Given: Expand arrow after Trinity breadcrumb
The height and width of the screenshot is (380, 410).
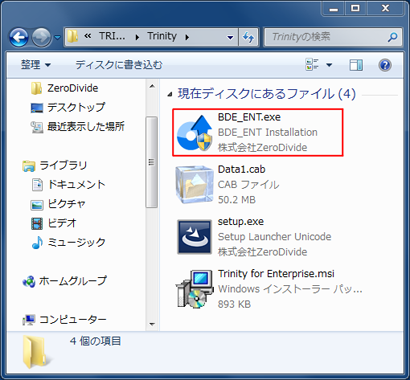Looking at the screenshot, I should coord(187,37).
